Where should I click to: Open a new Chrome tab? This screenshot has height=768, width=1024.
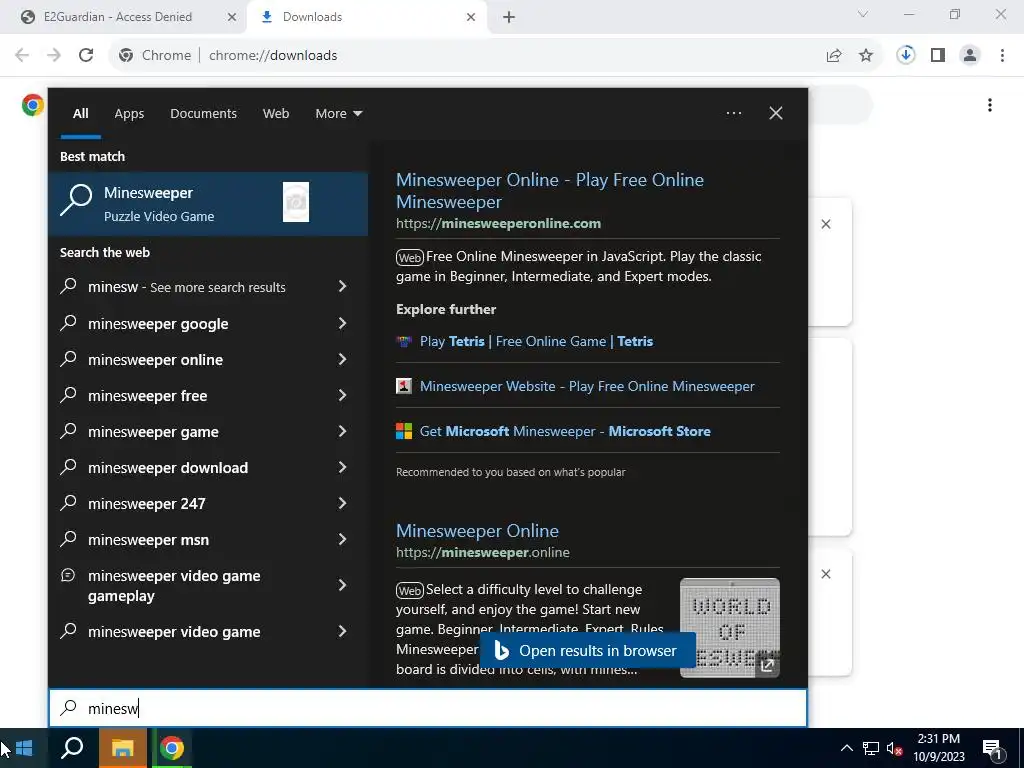click(509, 17)
